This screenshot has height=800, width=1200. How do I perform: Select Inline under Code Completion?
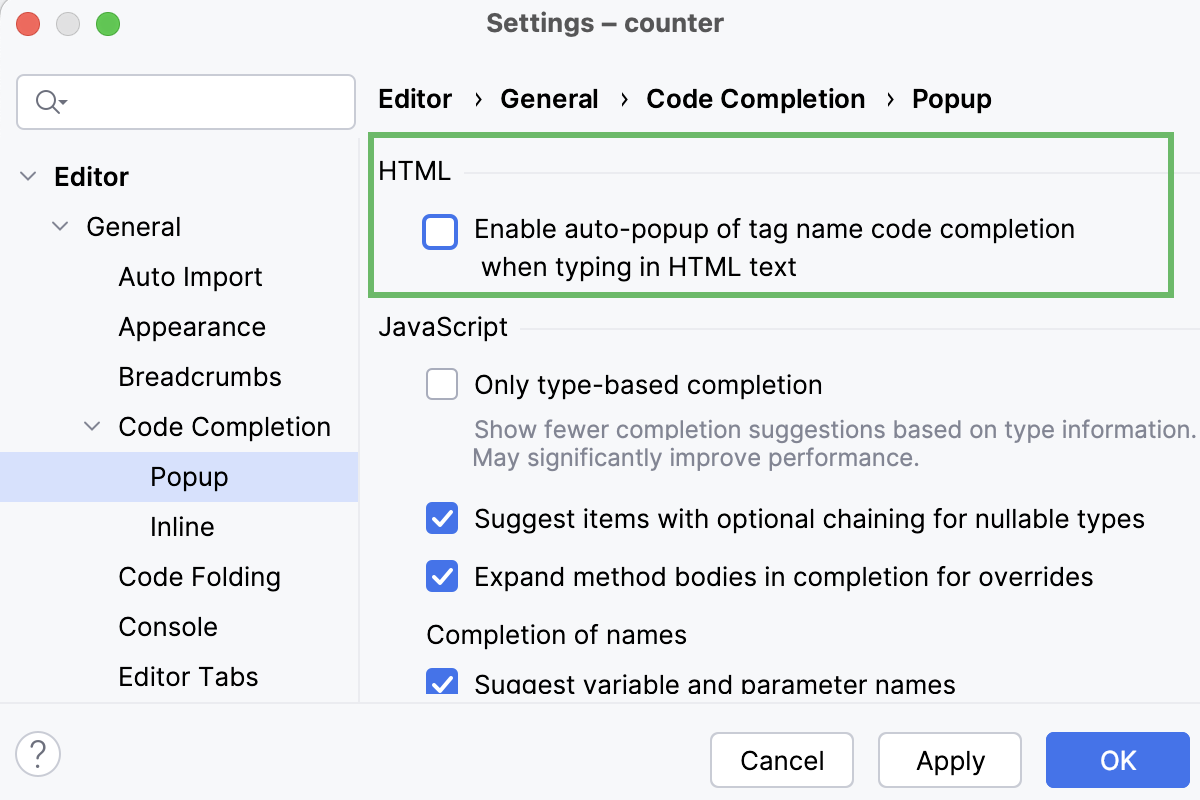coord(182,527)
